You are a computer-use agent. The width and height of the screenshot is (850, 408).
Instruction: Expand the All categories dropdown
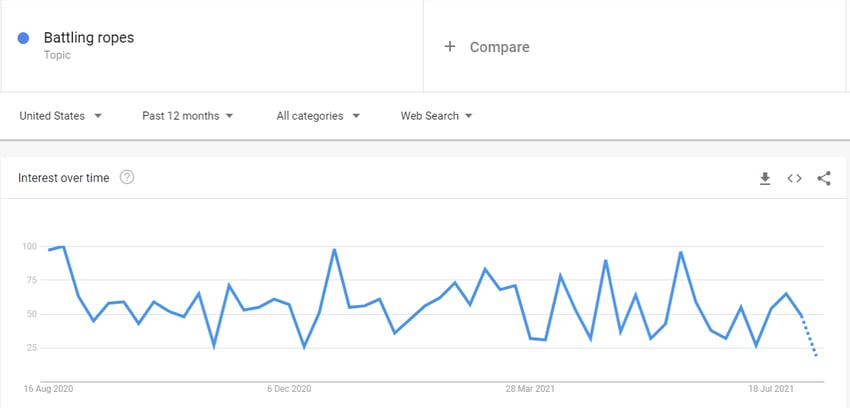[318, 116]
